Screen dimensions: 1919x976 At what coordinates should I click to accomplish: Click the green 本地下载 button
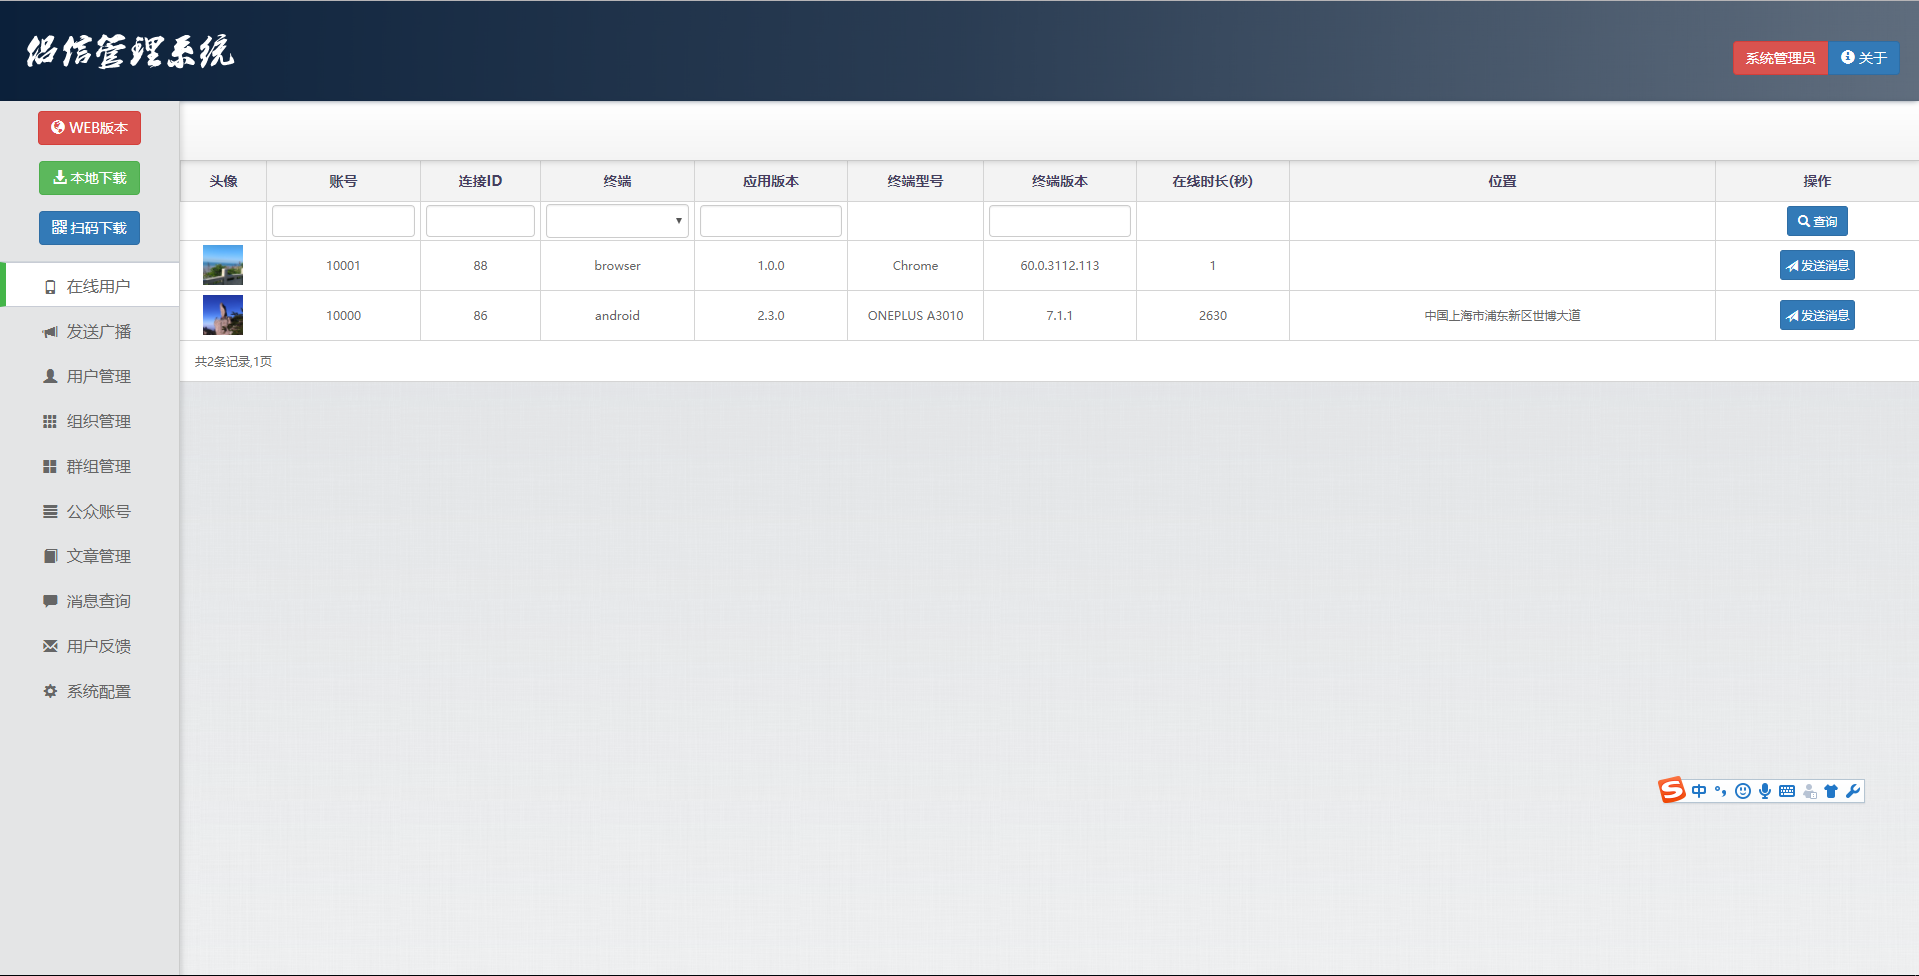tap(90, 178)
